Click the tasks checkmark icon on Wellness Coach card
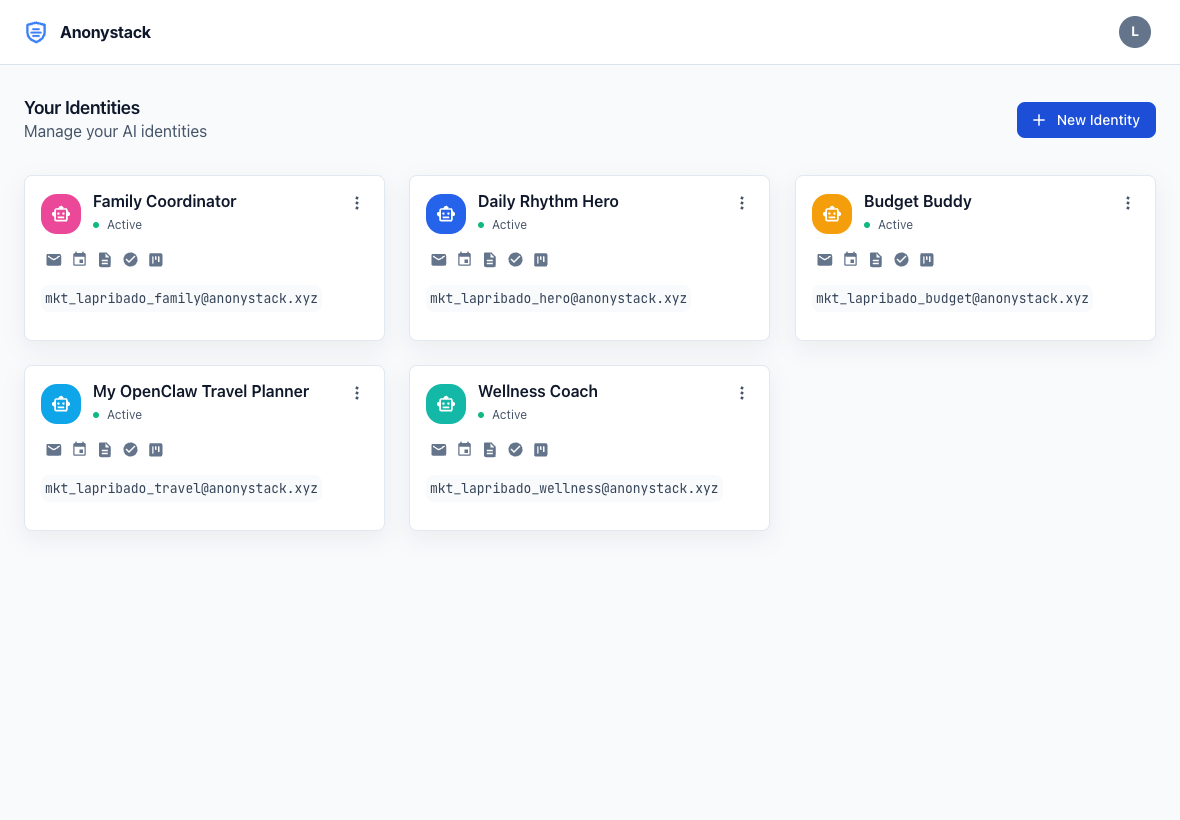 click(516, 450)
